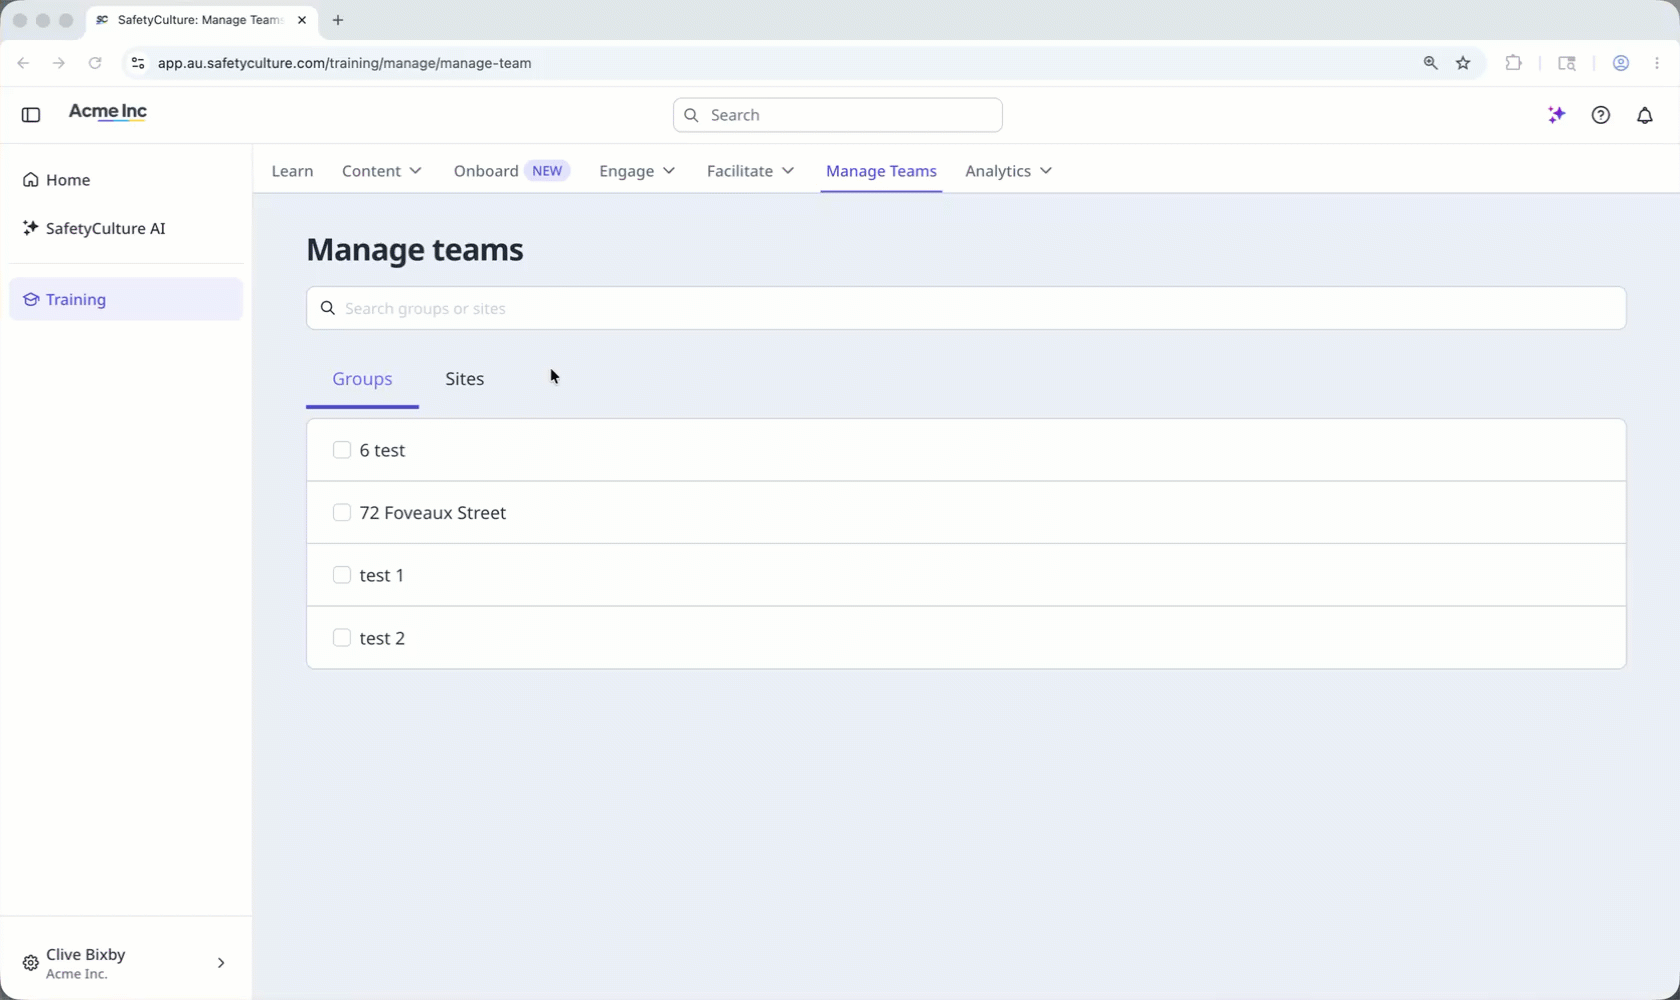Image resolution: width=1680 pixels, height=1000 pixels.
Task: Open the Learn tab
Action: pyautogui.click(x=292, y=171)
